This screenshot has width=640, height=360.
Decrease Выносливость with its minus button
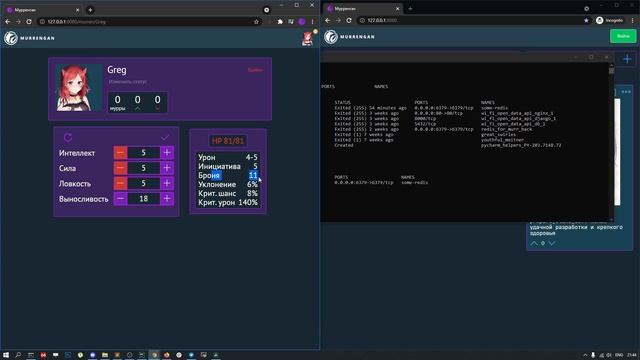tap(120, 199)
